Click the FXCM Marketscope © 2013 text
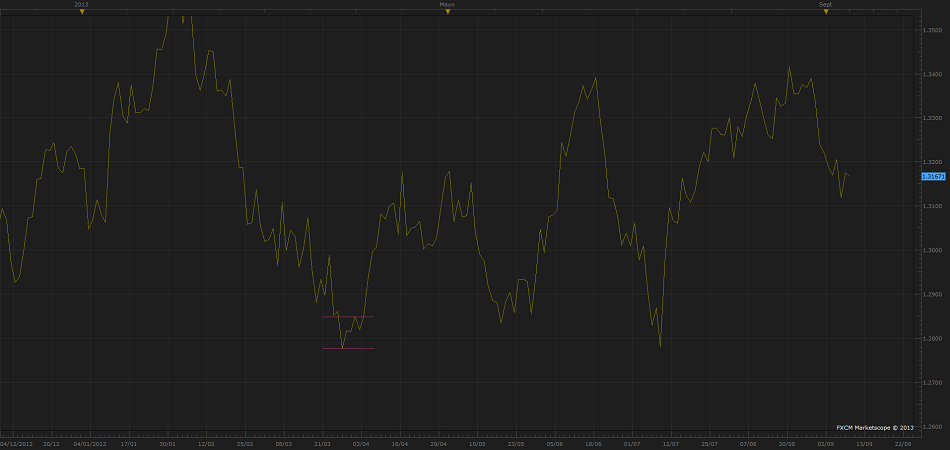Image resolution: width=950 pixels, height=450 pixels. [x=874, y=427]
